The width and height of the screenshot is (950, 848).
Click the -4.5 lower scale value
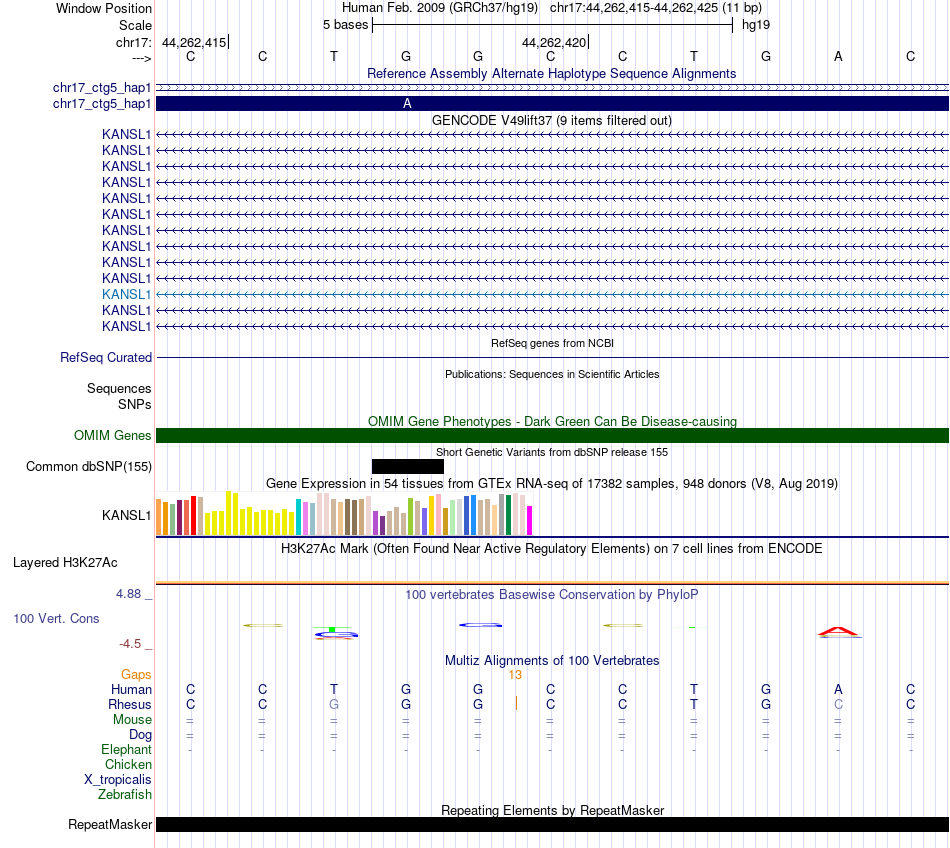tap(130, 644)
